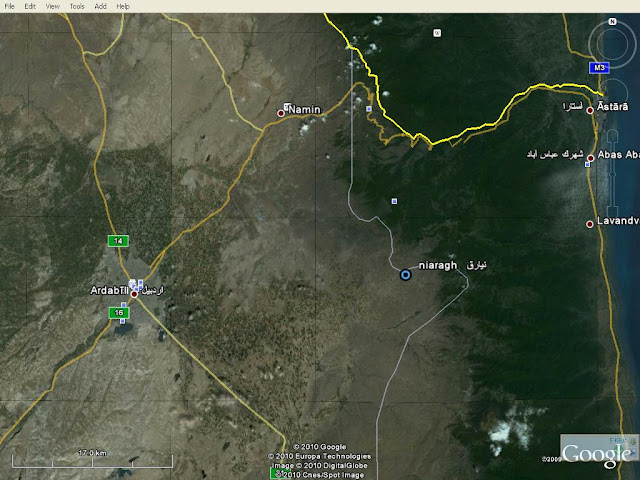Zoom out using the slider's bottom end
The width and height of the screenshot is (640, 480).
(612, 213)
